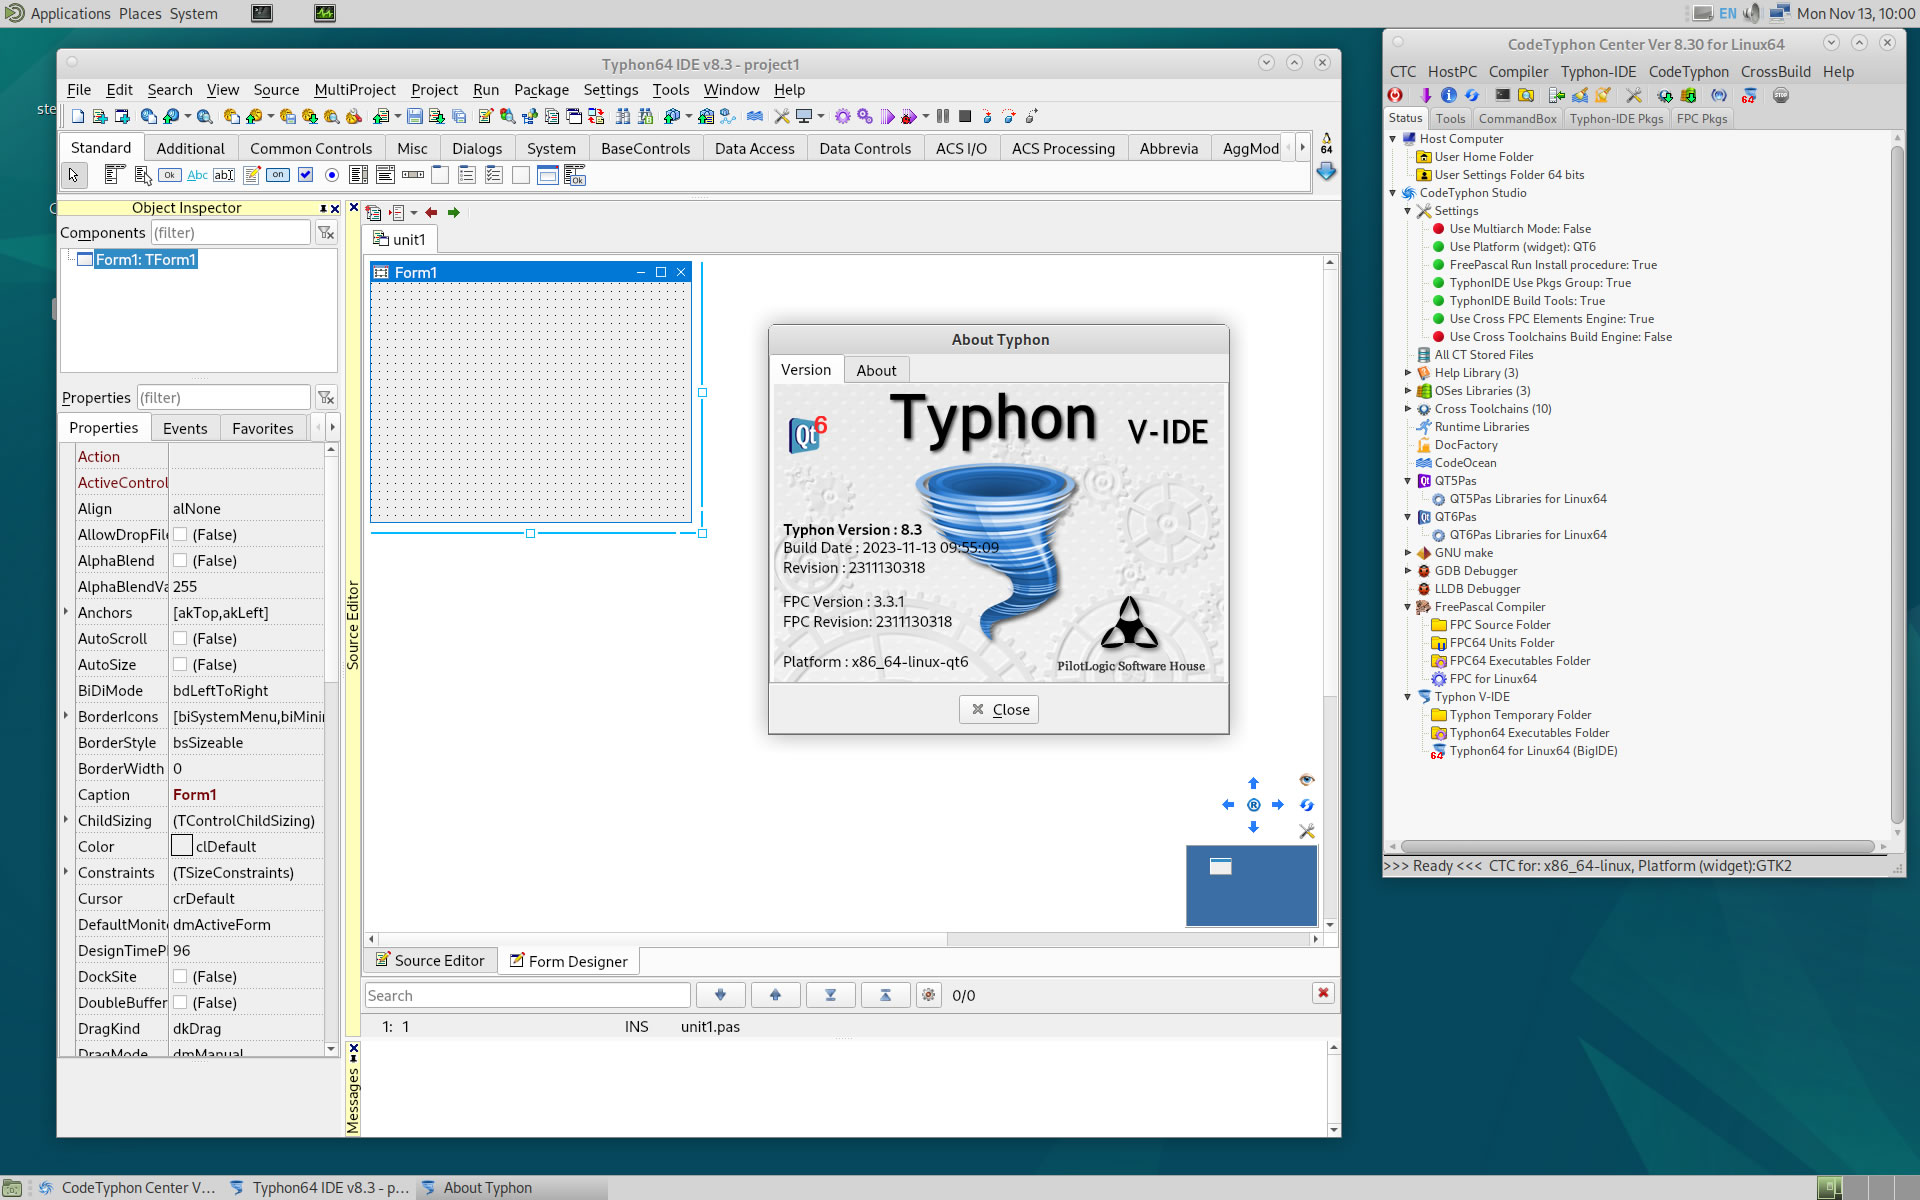The height and width of the screenshot is (1200, 1920).
Task: Click the blue floppy Save icon
Action: coord(414,116)
